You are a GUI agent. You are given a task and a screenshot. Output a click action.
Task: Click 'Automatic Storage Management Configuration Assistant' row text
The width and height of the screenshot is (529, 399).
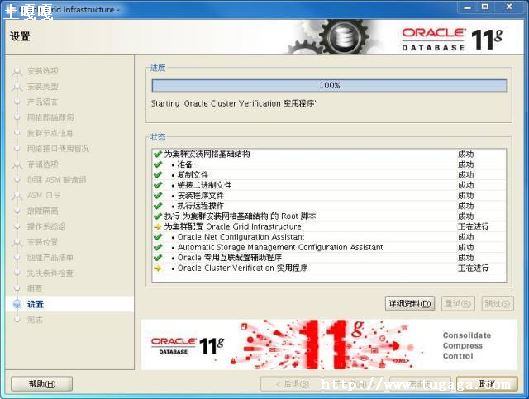click(280, 248)
